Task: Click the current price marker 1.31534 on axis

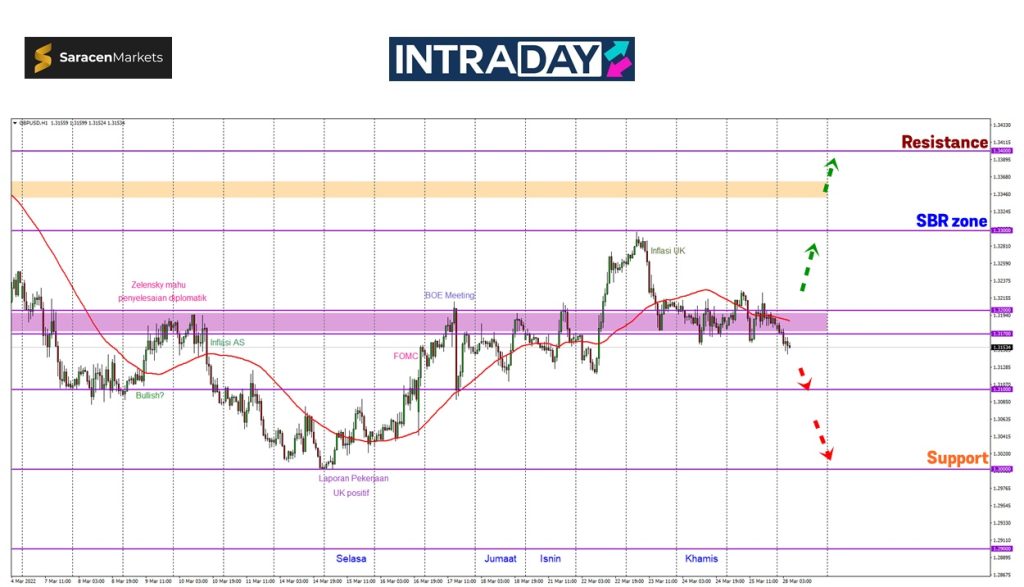Action: click(x=999, y=348)
